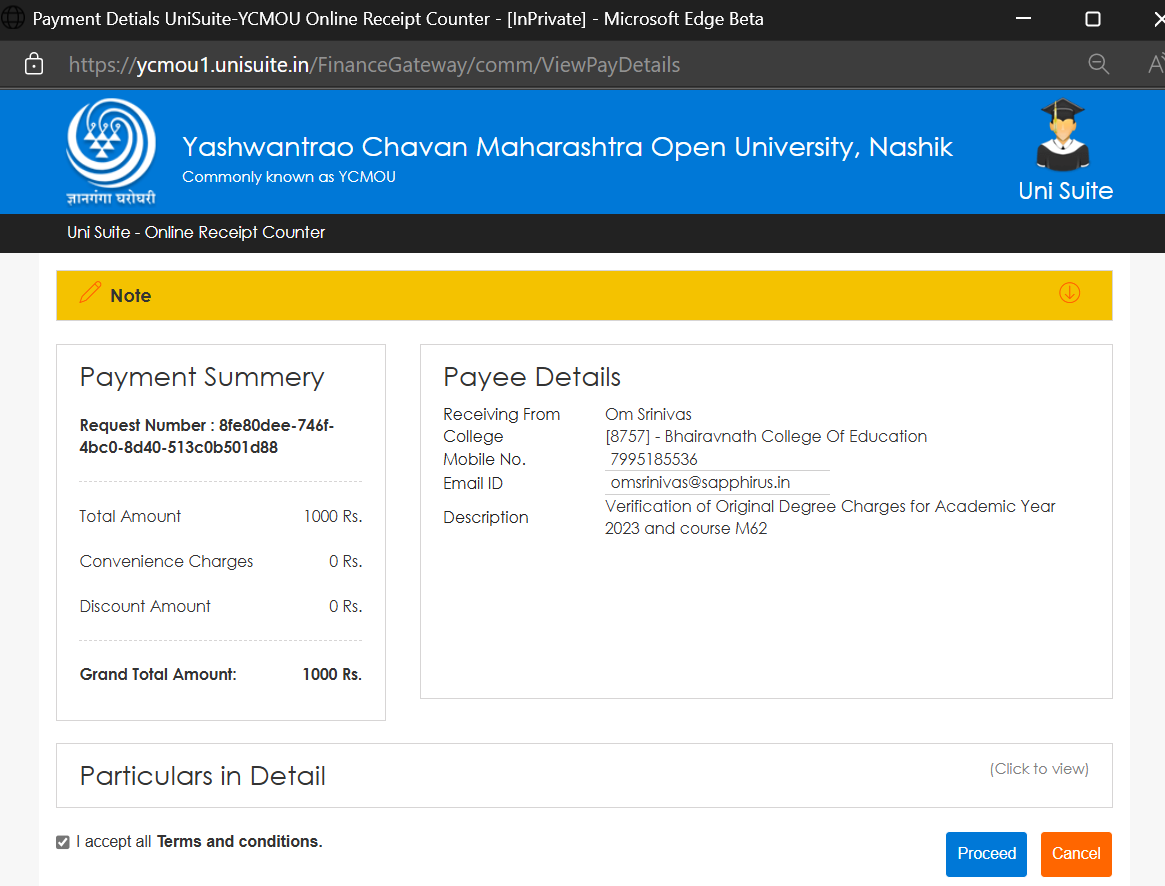
Task: Click the zoom magnifier icon in address bar
Action: point(1098,65)
